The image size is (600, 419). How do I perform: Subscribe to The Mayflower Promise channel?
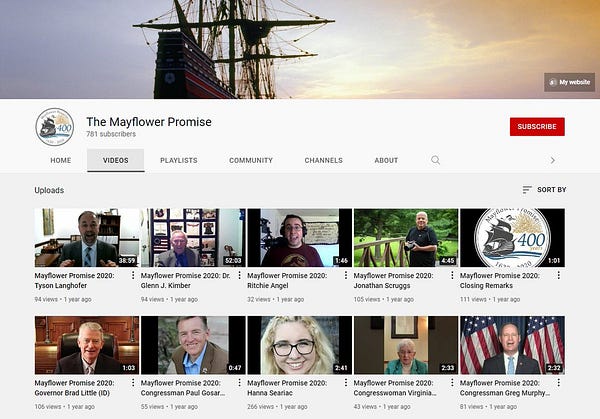[537, 127]
